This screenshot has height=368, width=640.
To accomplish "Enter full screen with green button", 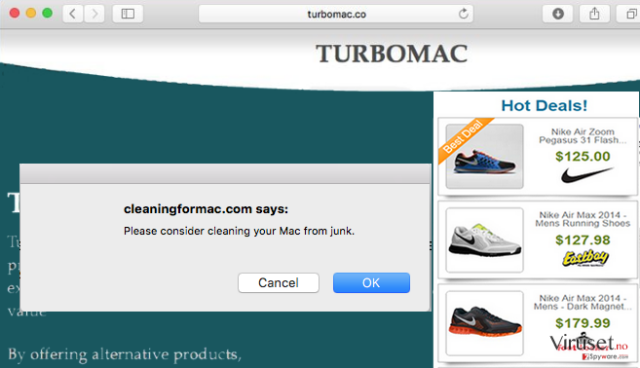I will click(47, 13).
